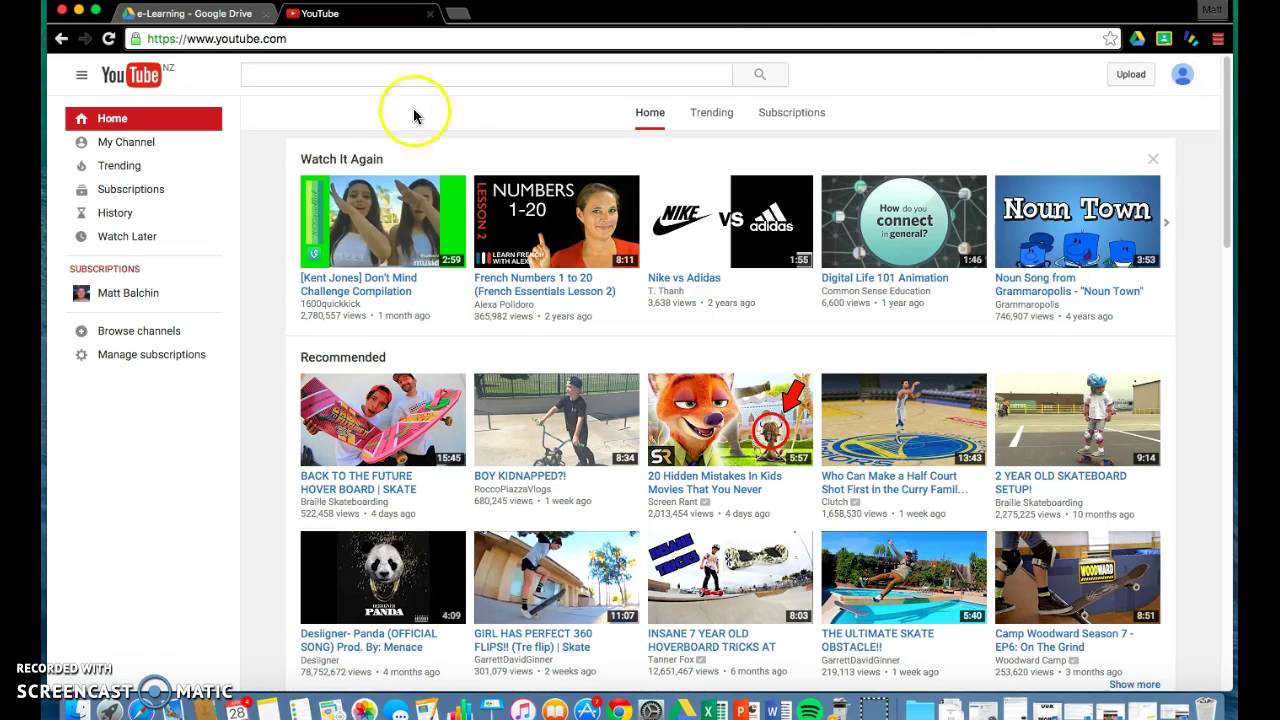Open 20 Hidden Mistakes video thumbnail

pyautogui.click(x=730, y=420)
